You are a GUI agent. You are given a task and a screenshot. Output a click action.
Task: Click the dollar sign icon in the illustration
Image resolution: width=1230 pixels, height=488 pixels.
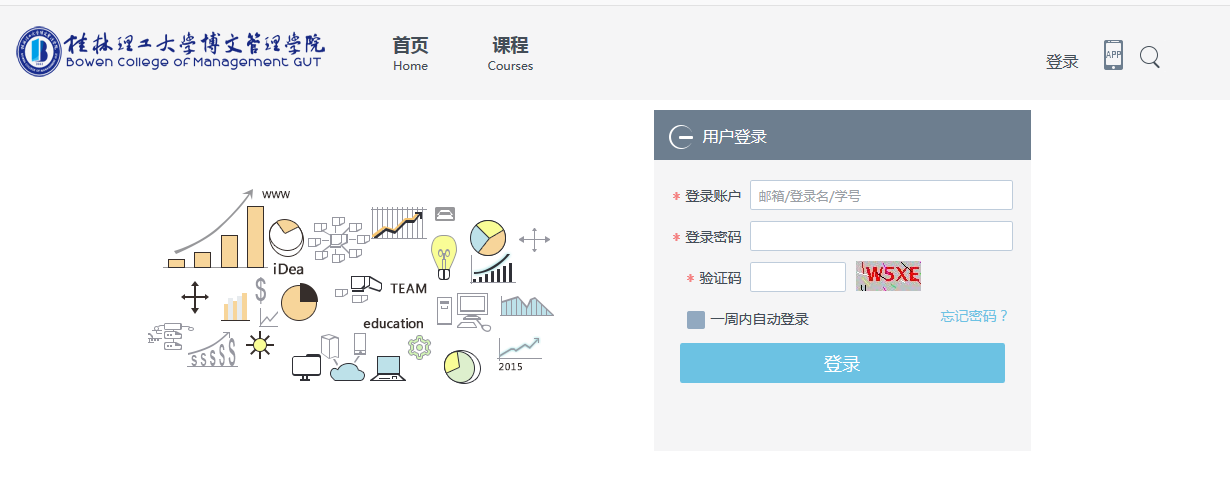coord(261,290)
